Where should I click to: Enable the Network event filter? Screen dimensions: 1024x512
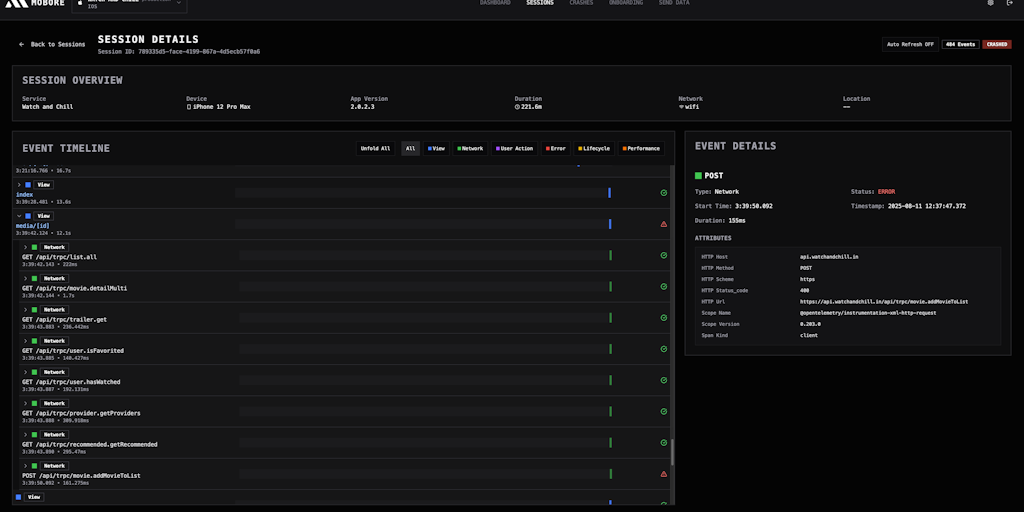point(468,148)
